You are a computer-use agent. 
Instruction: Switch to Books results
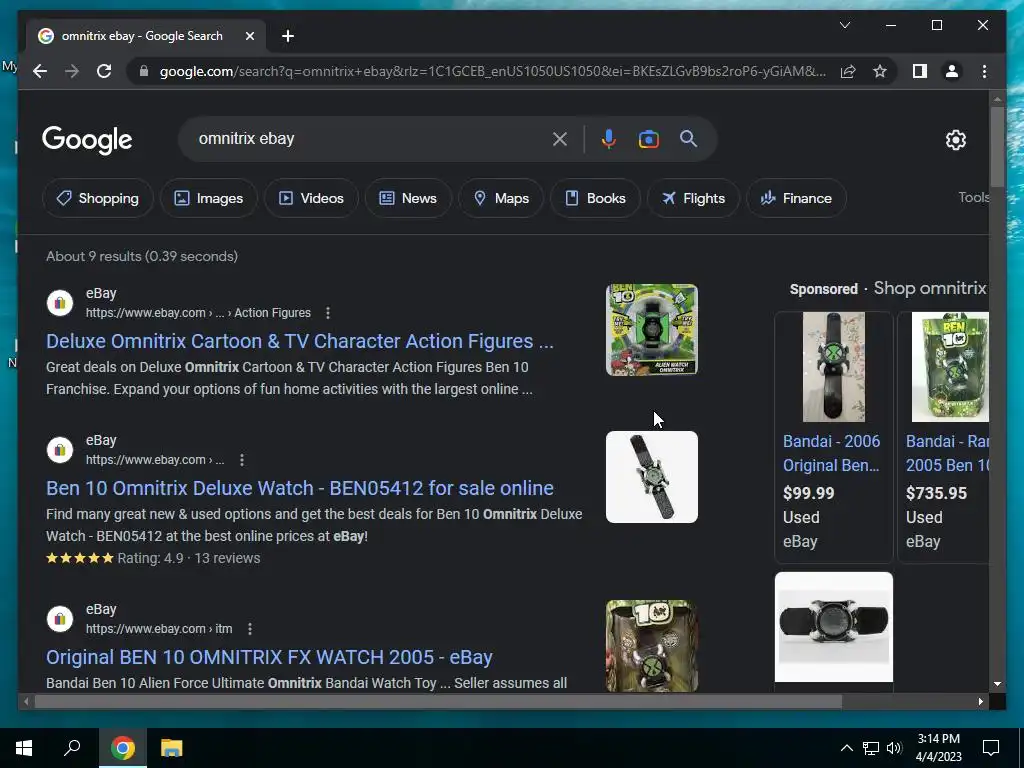(595, 198)
